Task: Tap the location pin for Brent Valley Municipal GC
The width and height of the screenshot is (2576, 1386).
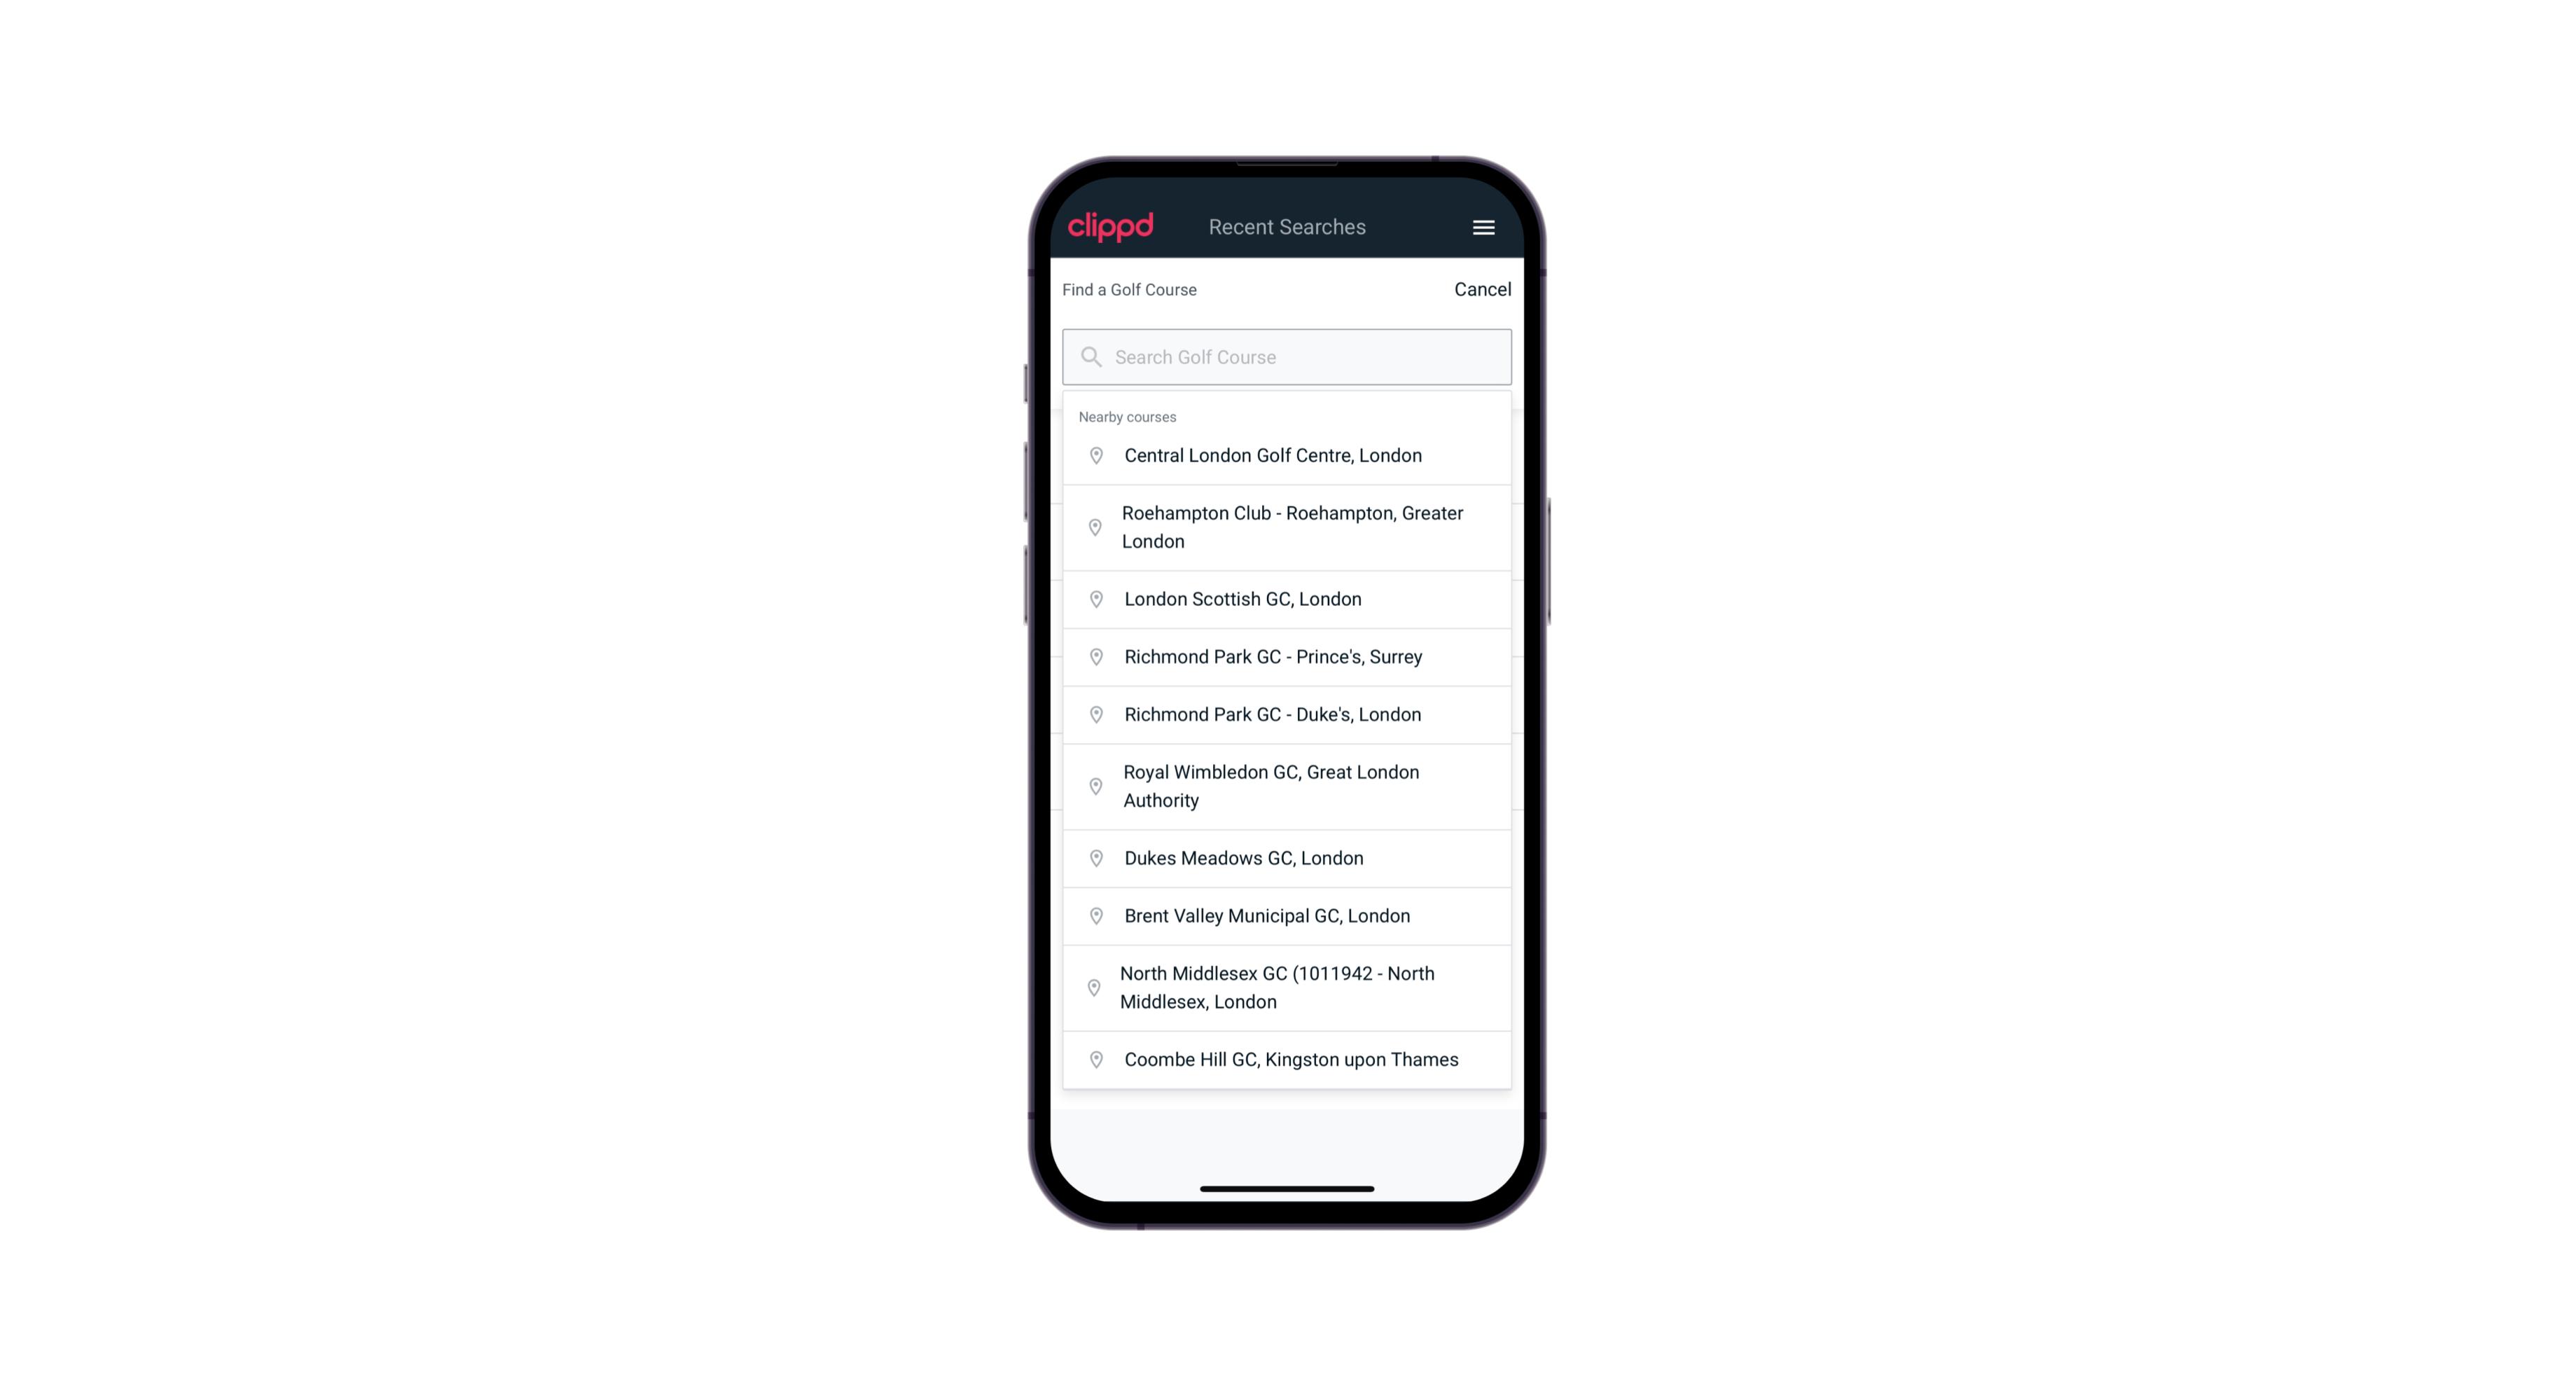Action: pyautogui.click(x=1093, y=915)
